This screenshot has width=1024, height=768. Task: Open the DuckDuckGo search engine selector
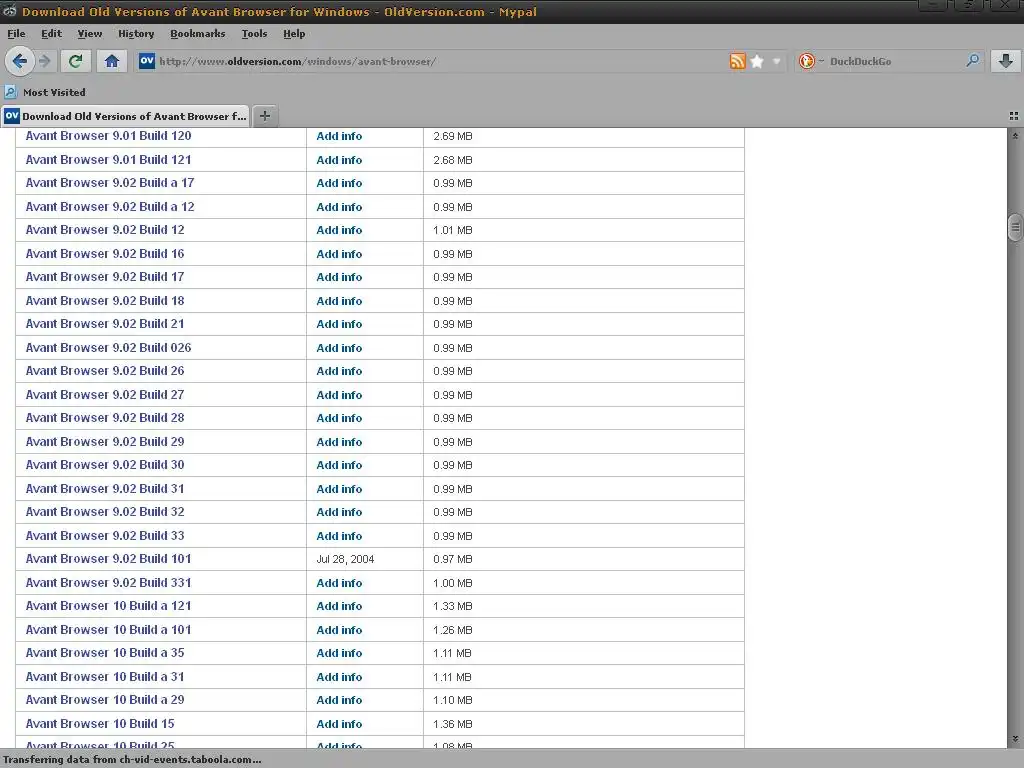pyautogui.click(x=810, y=61)
